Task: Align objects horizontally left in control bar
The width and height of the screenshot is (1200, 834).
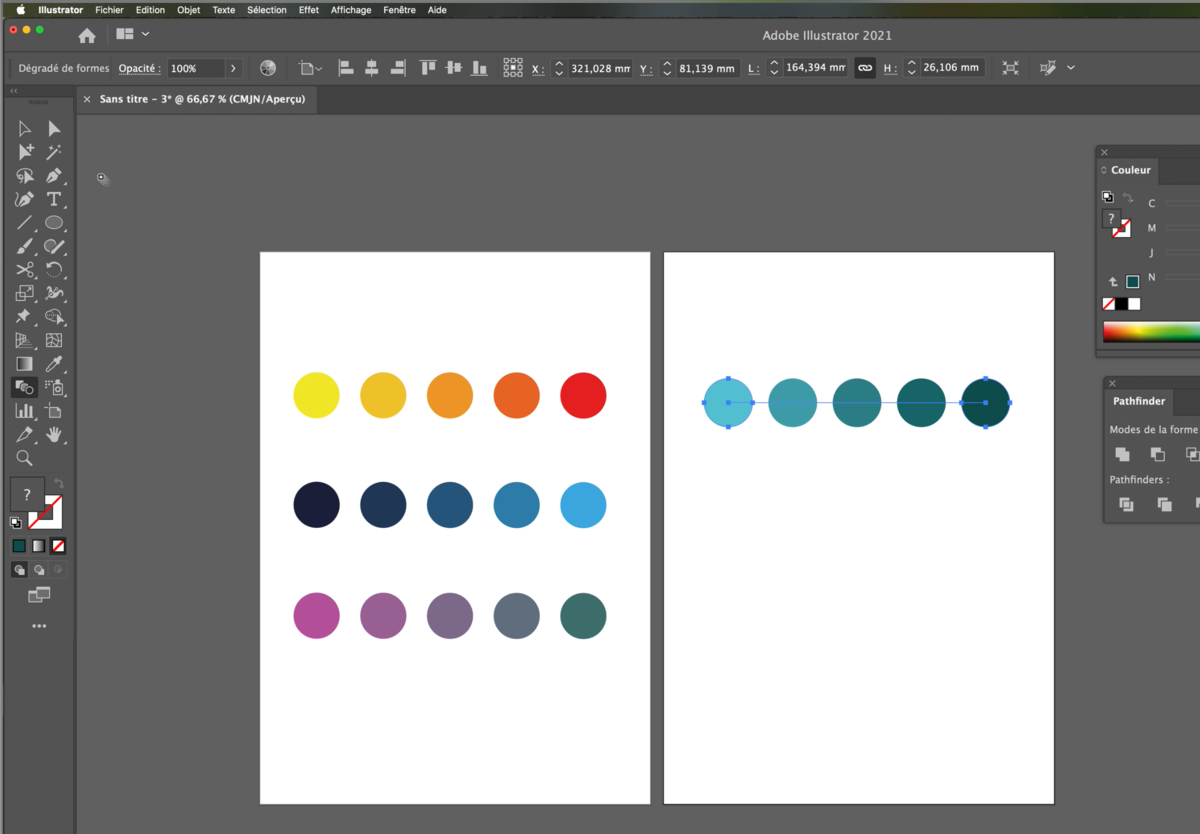Action: pos(346,68)
